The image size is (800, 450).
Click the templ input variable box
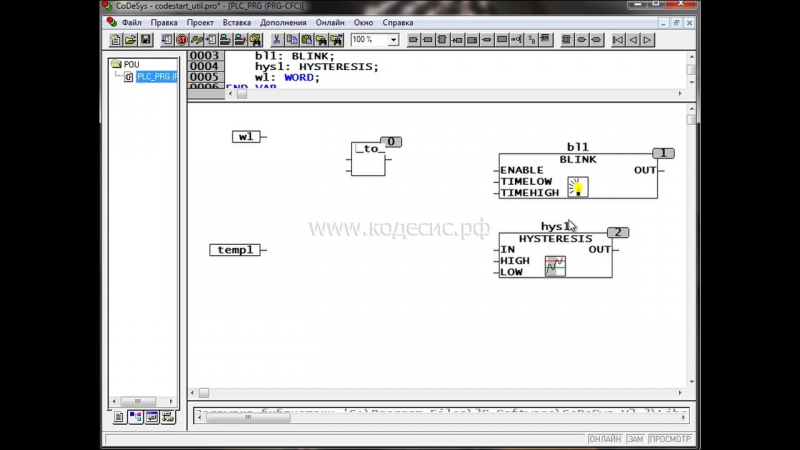tap(235, 250)
